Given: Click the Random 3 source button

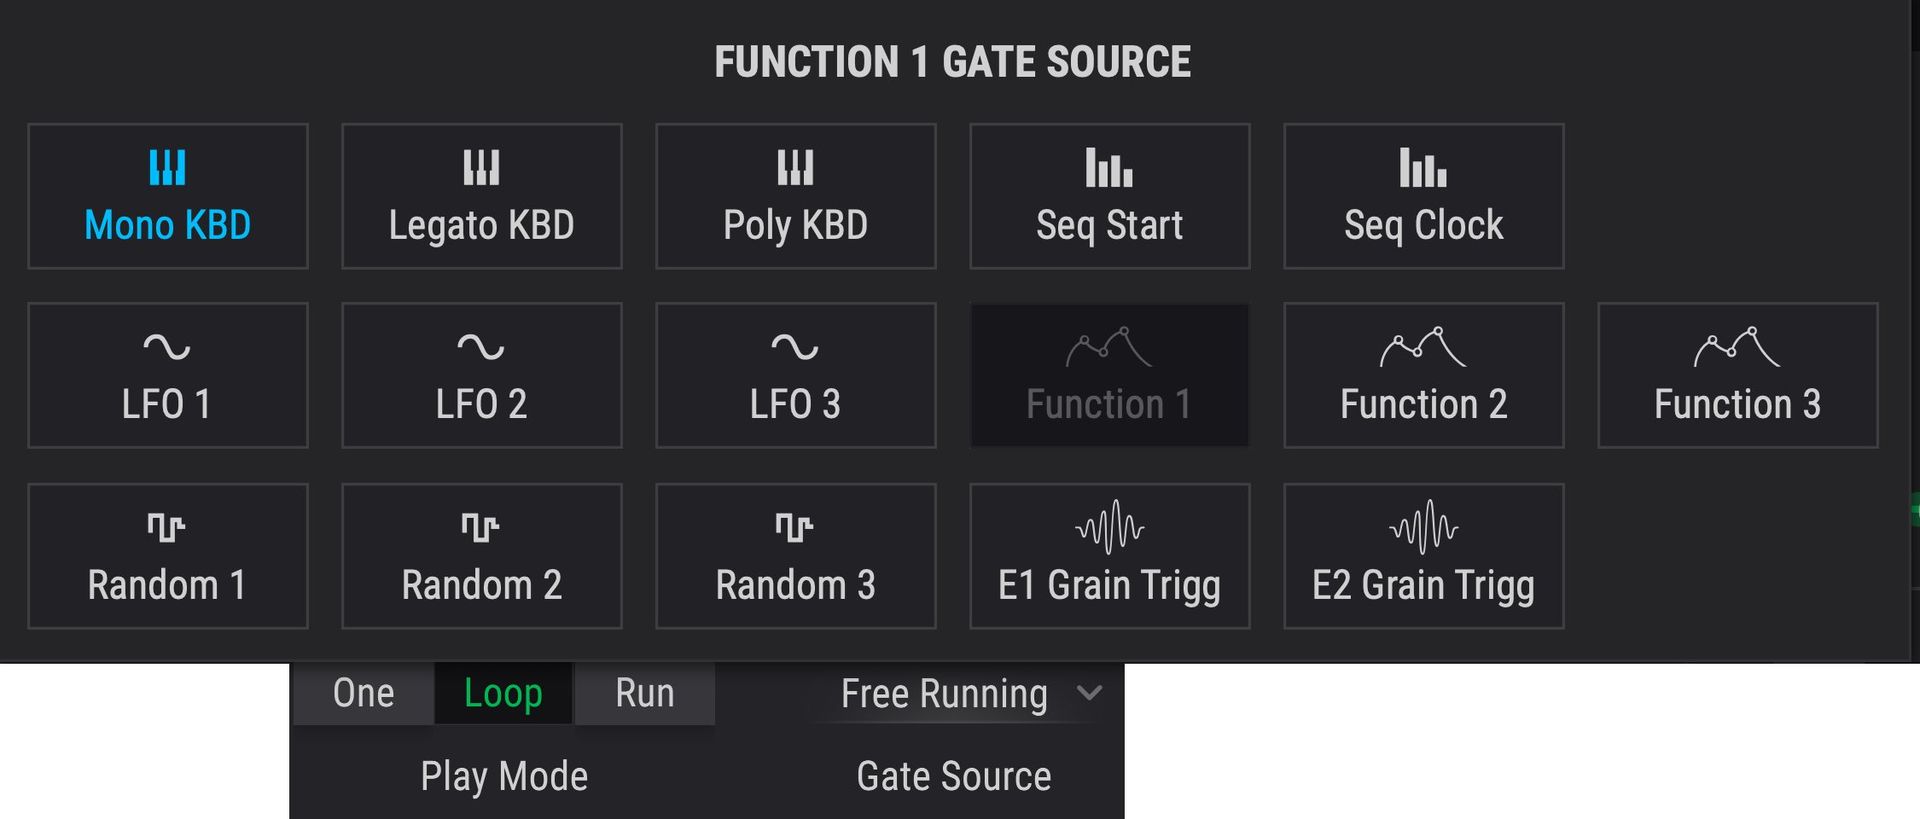Looking at the screenshot, I should [796, 556].
